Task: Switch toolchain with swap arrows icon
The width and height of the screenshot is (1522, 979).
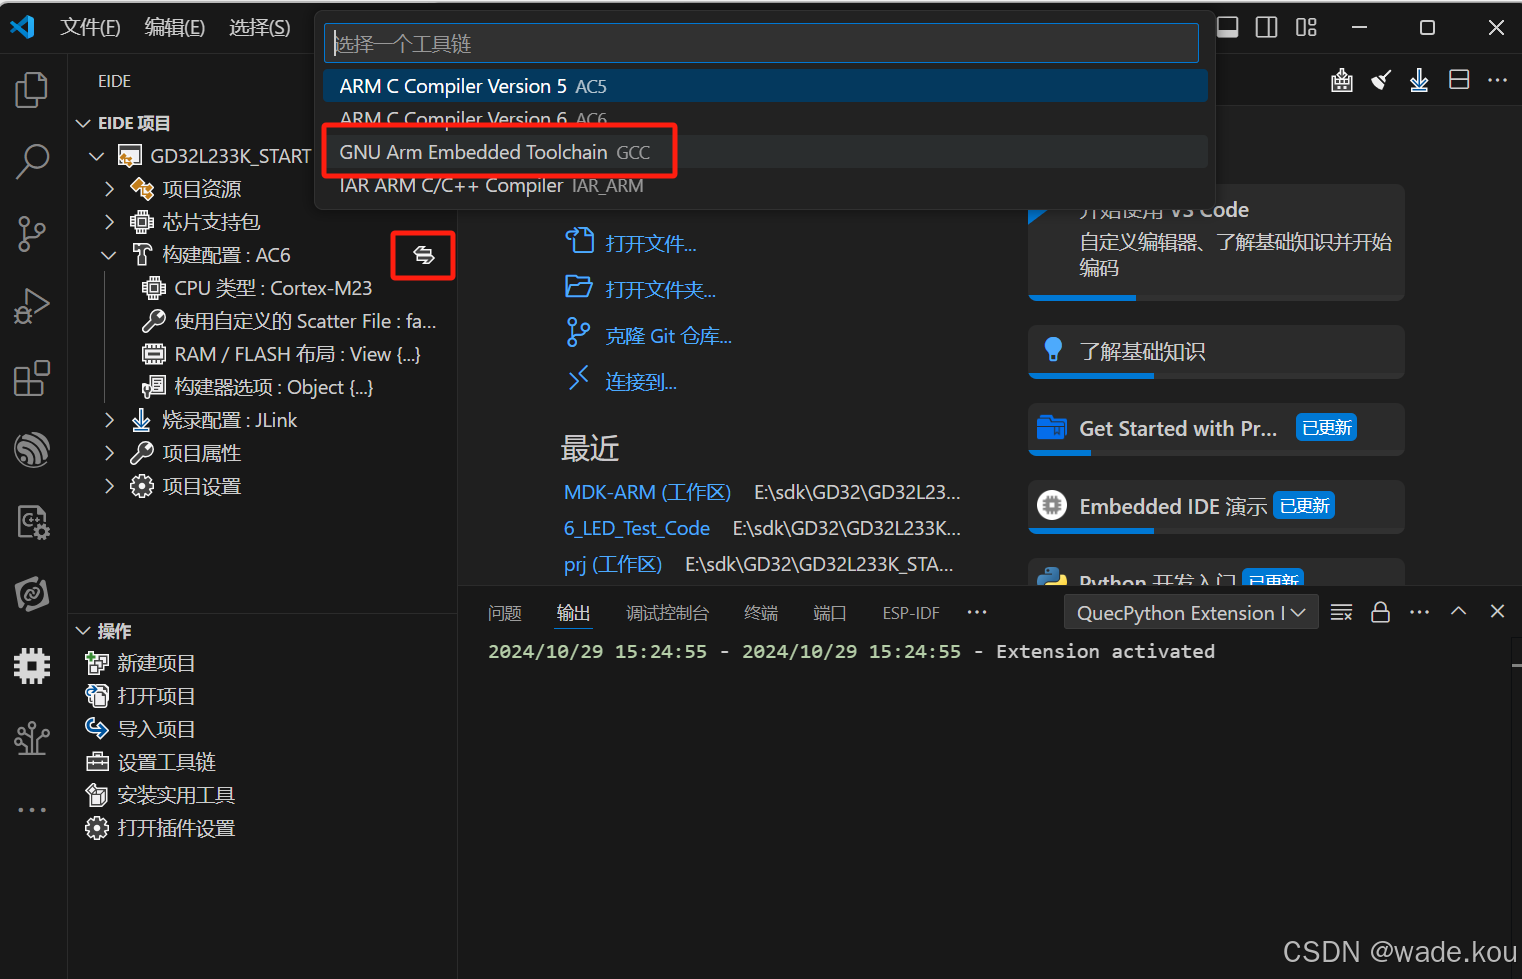Action: (x=424, y=255)
